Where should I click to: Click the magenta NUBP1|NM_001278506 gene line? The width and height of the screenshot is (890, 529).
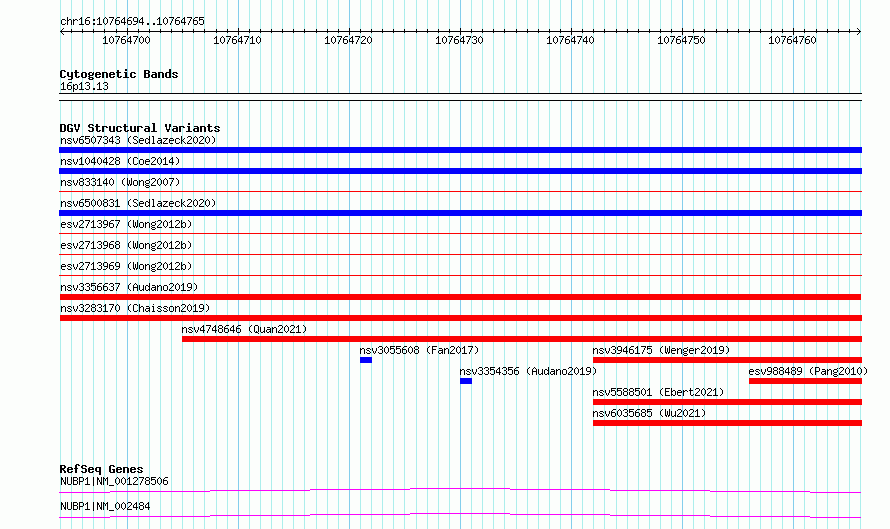pyautogui.click(x=460, y=490)
